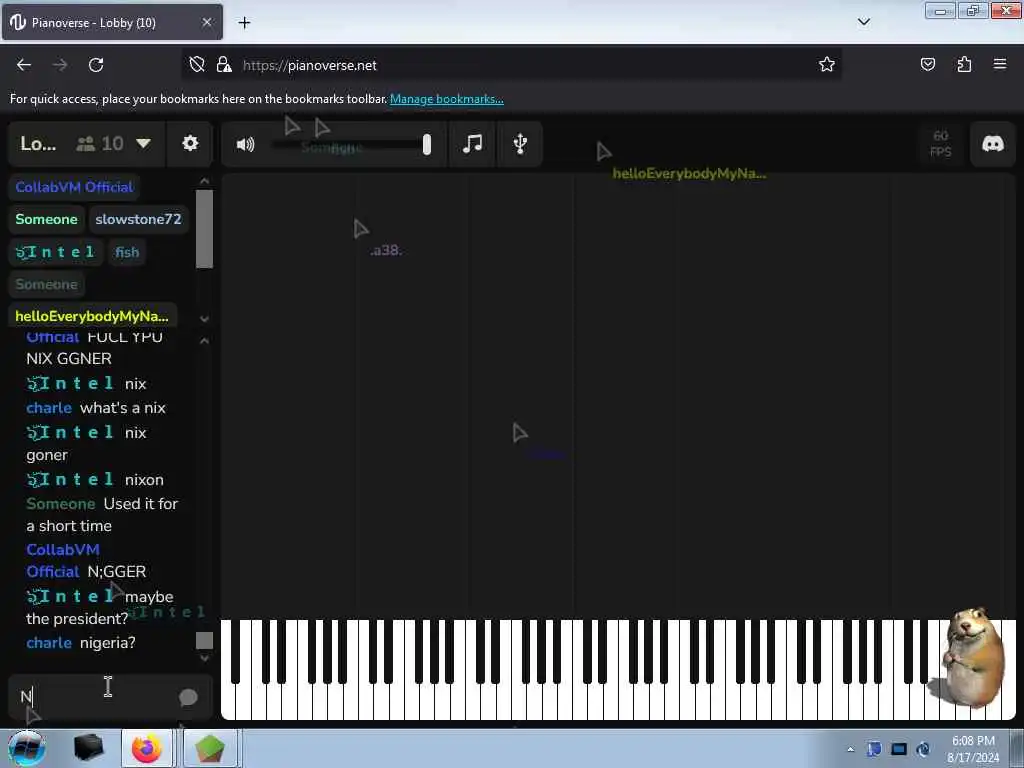Image resolution: width=1024 pixels, height=768 pixels.
Task: Select the greyed-out Someone user chip
Action: pos(46,284)
